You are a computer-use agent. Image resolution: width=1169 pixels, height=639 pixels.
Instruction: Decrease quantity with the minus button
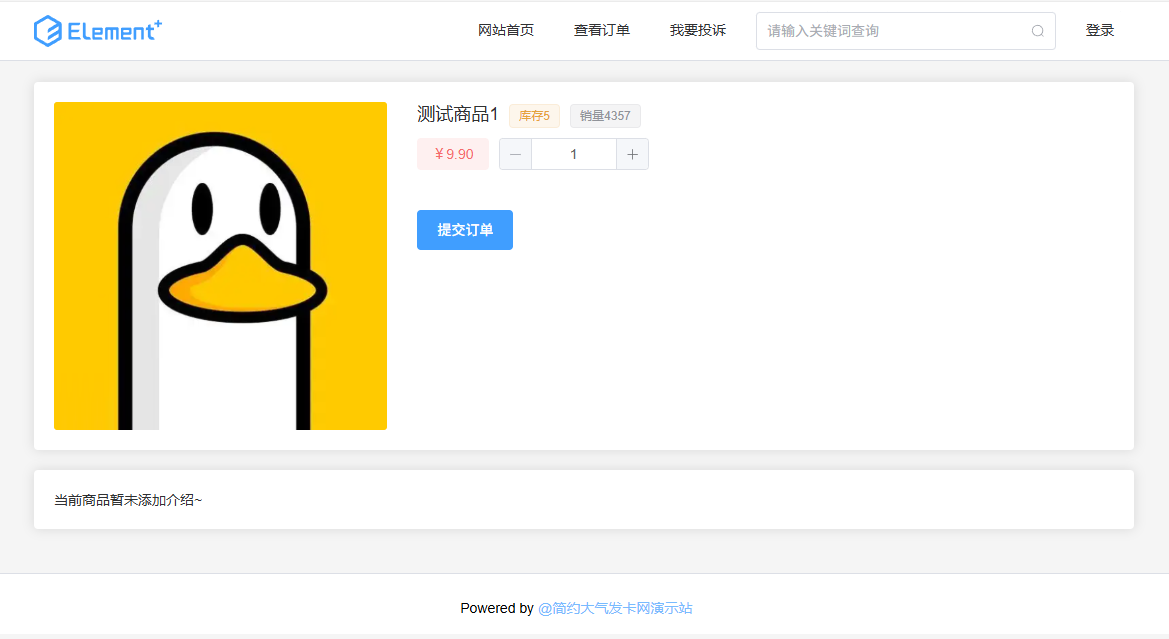pos(515,154)
